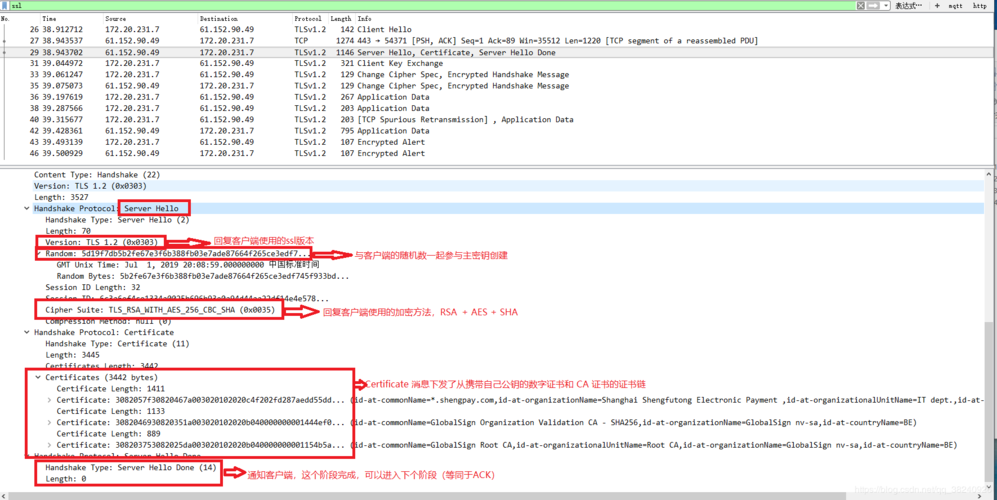
Task: Apply the display filter with the arrow icon
Action: coord(873,5)
